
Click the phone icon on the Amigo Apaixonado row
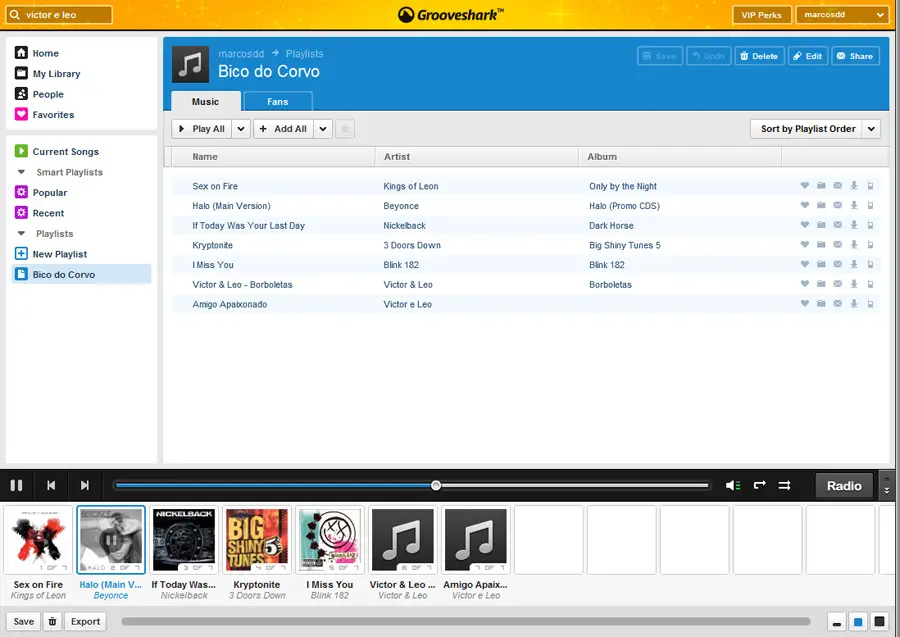(871, 304)
